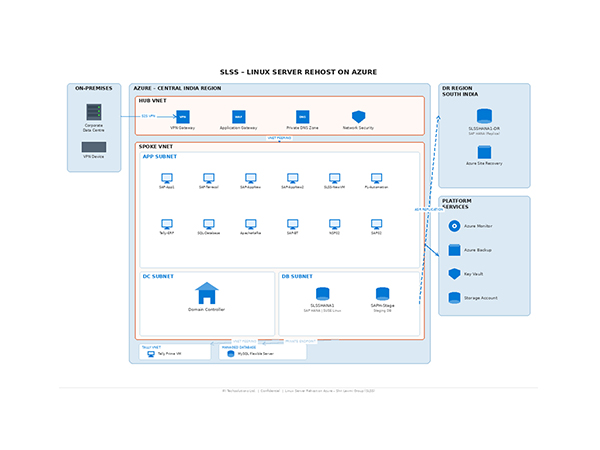Click the MySQL Flexible Server icon
The width and height of the screenshot is (600, 450).
pos(231,354)
